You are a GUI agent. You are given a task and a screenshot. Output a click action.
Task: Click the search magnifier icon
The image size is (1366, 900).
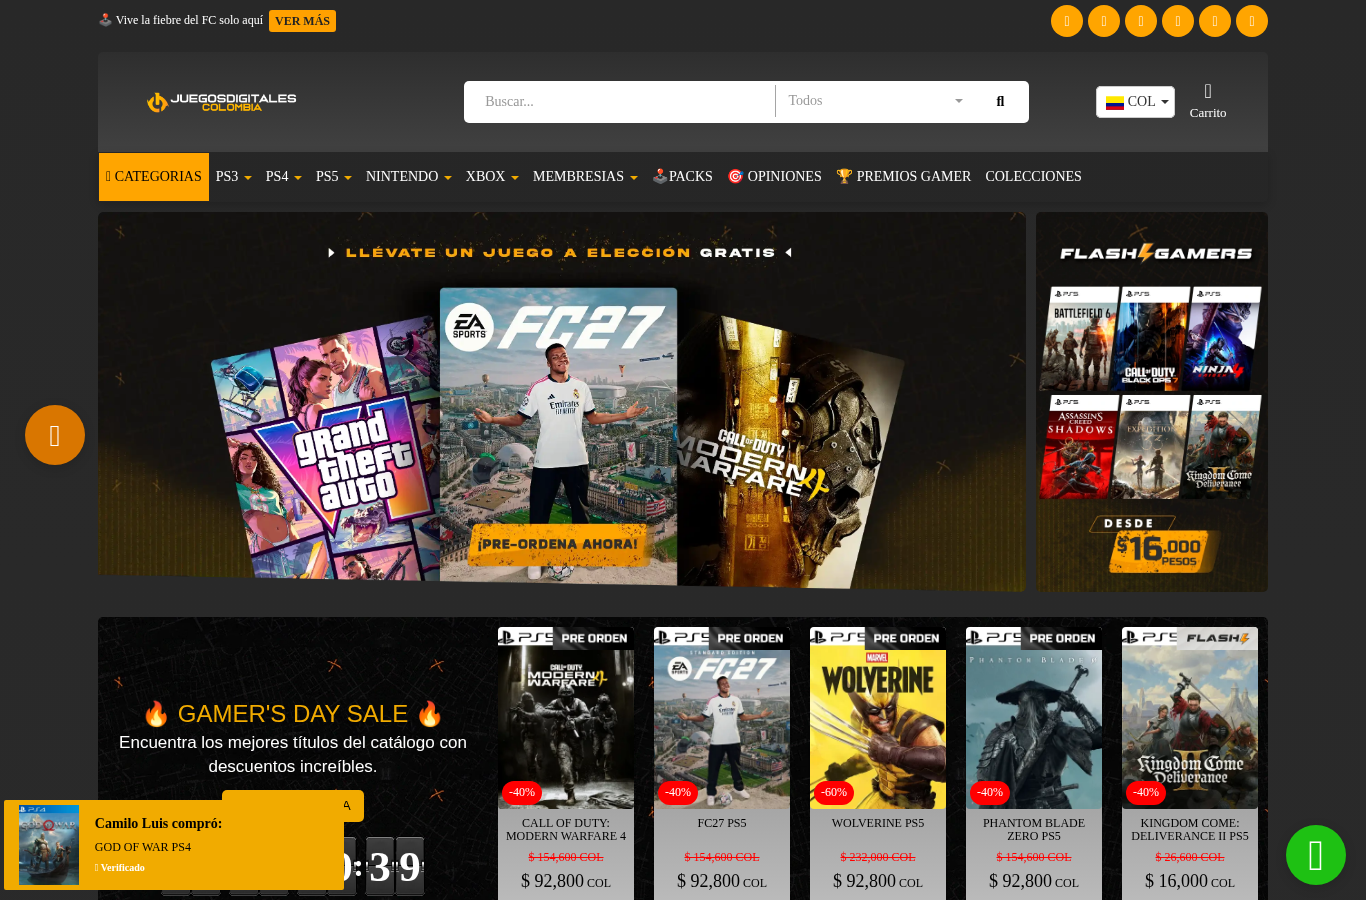point(1000,102)
